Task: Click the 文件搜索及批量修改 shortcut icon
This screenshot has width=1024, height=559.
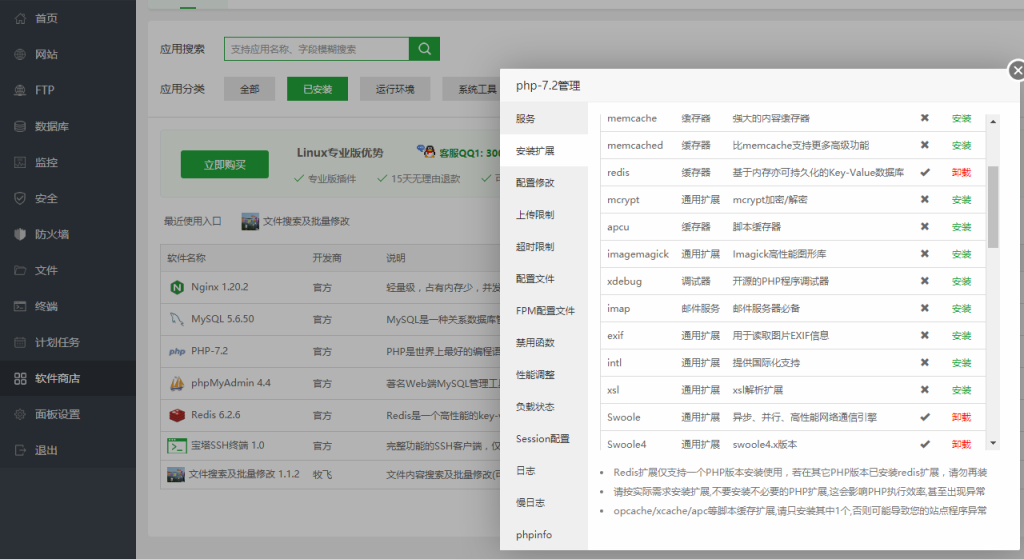Action: [x=250, y=221]
